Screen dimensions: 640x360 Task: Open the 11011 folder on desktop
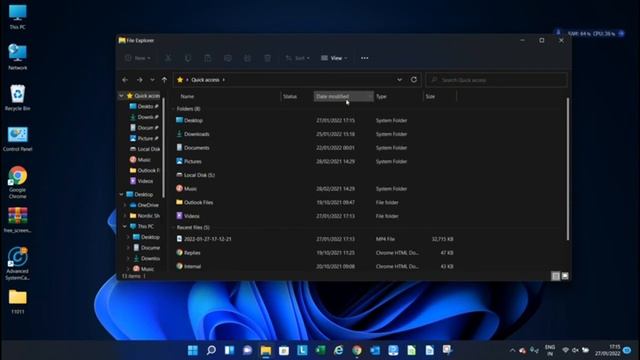[x=18, y=302]
